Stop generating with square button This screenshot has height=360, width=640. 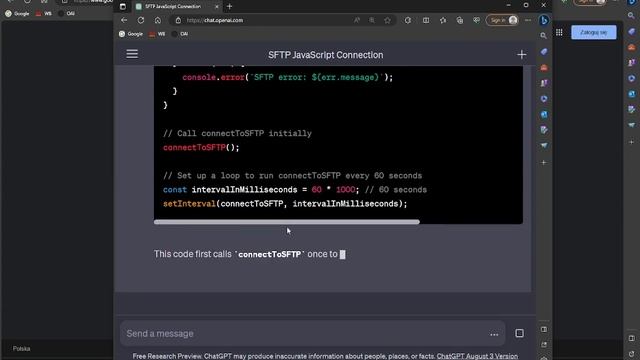[x=519, y=333]
